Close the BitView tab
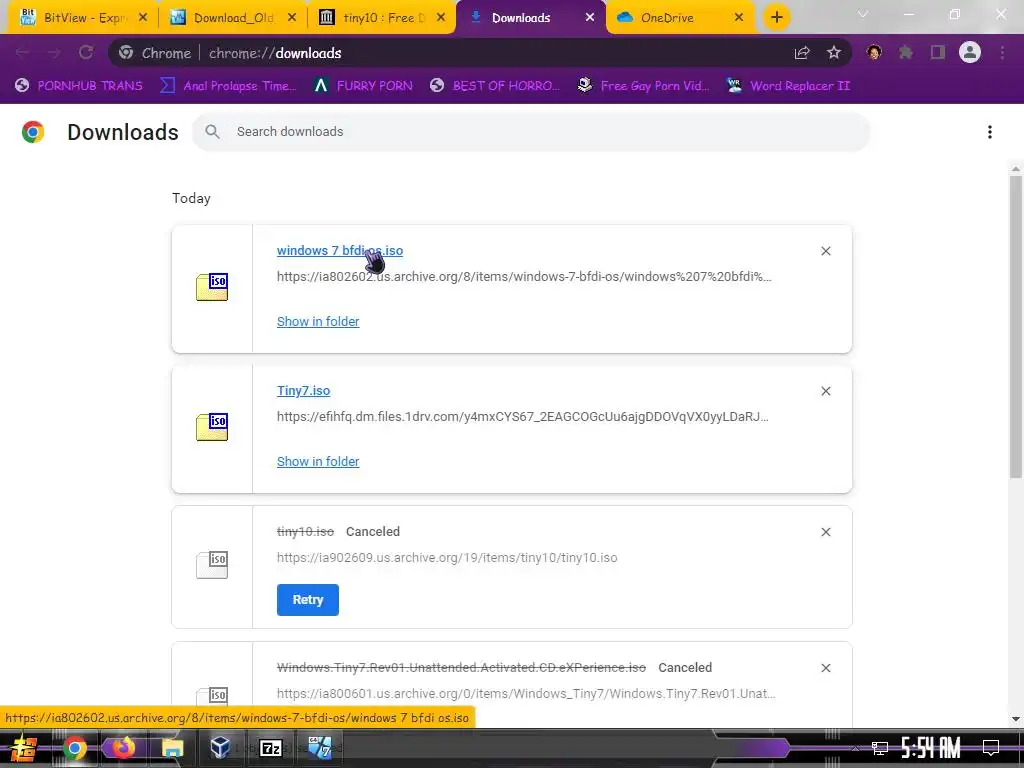This screenshot has height=768, width=1024. [x=143, y=18]
